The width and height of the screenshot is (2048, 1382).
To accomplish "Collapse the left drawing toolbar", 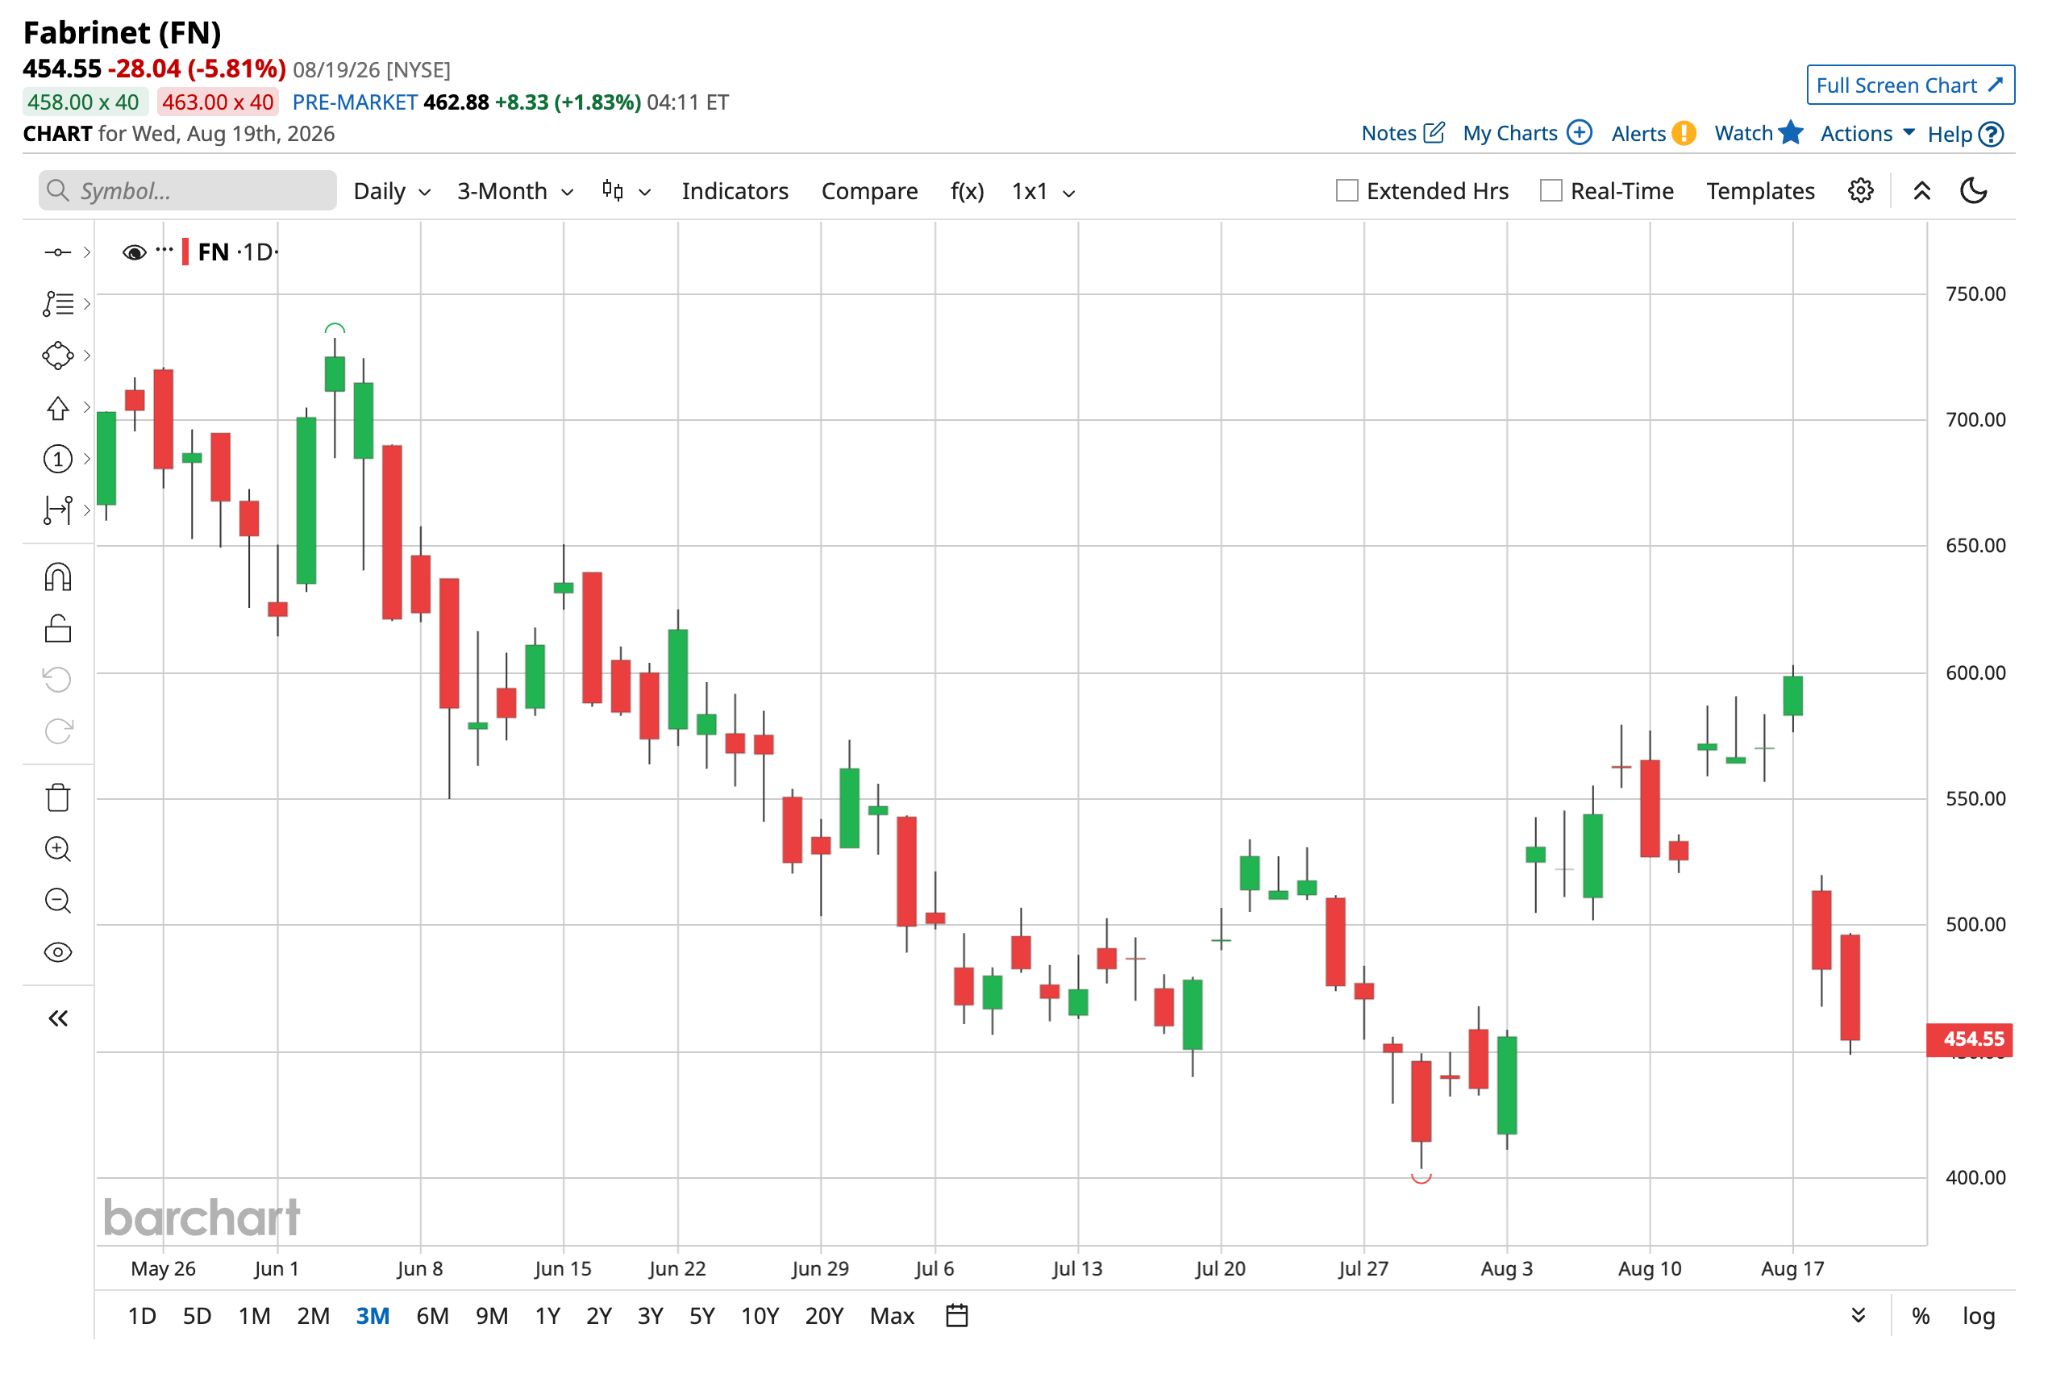I will 58,1018.
